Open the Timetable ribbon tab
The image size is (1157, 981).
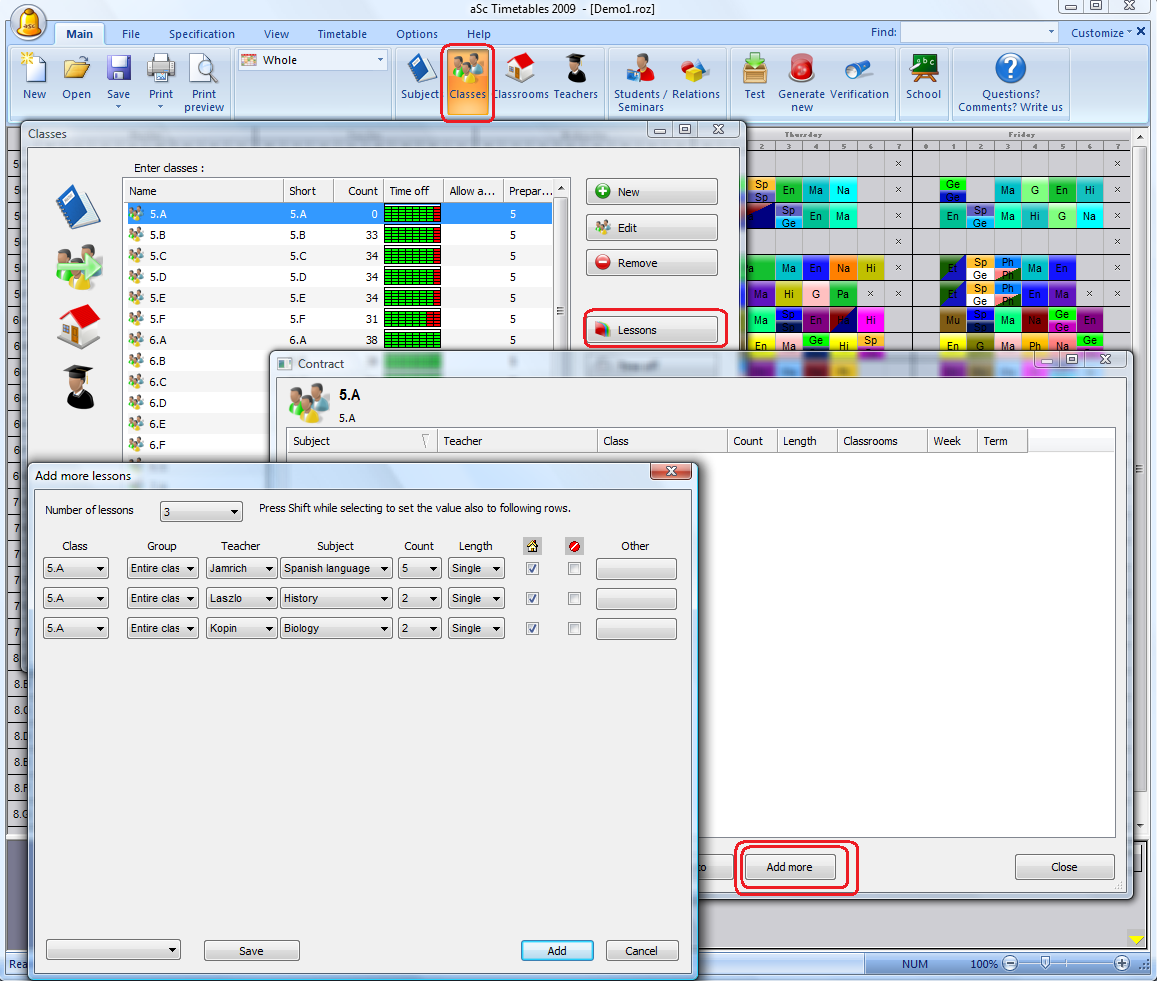tap(342, 34)
